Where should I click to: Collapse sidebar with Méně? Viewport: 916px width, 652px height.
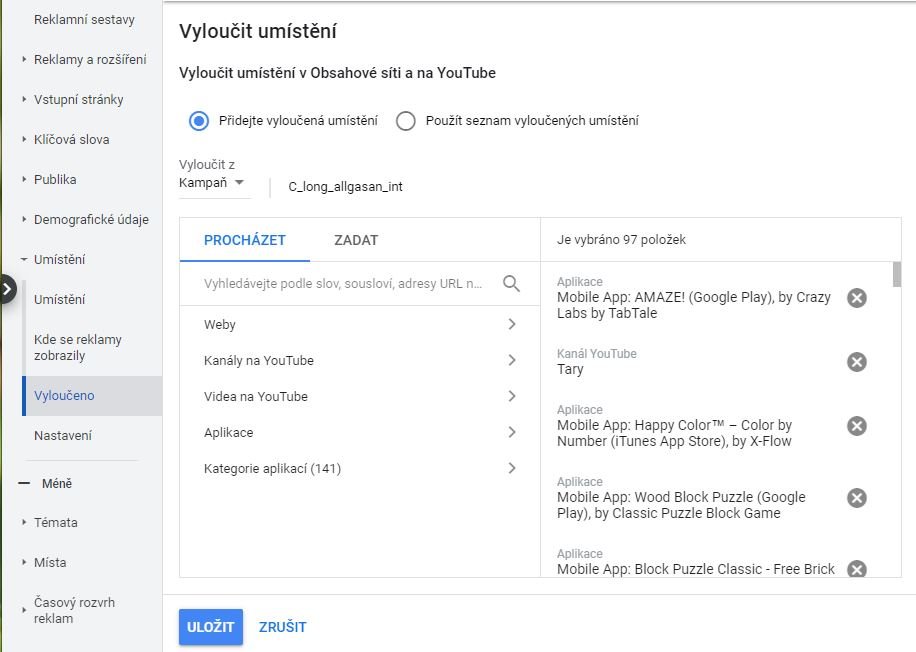point(46,484)
